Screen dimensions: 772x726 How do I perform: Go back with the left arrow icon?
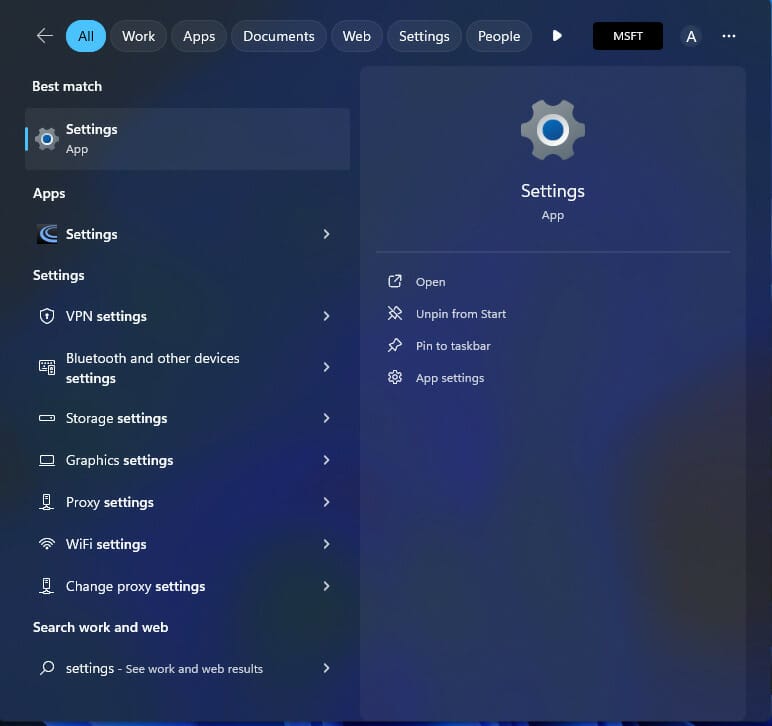[x=45, y=36]
